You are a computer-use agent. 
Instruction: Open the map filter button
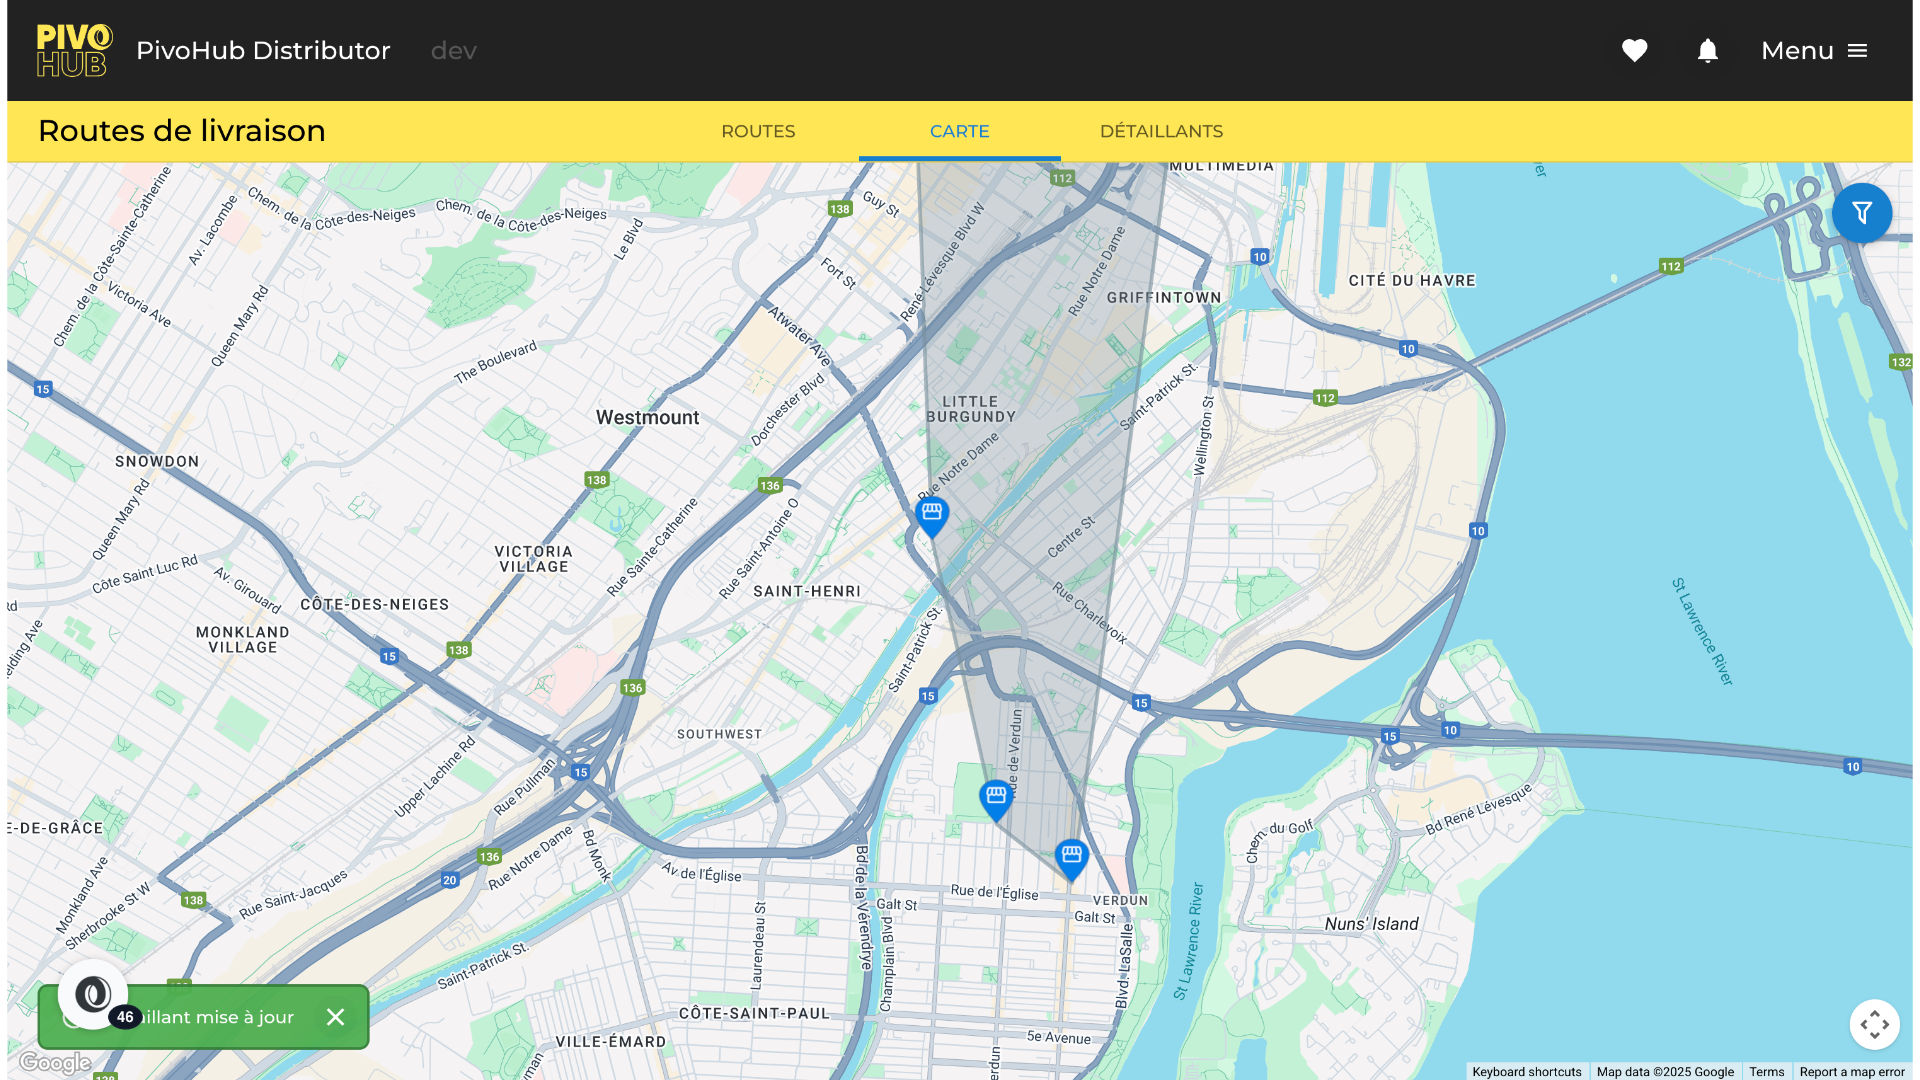tap(1861, 213)
